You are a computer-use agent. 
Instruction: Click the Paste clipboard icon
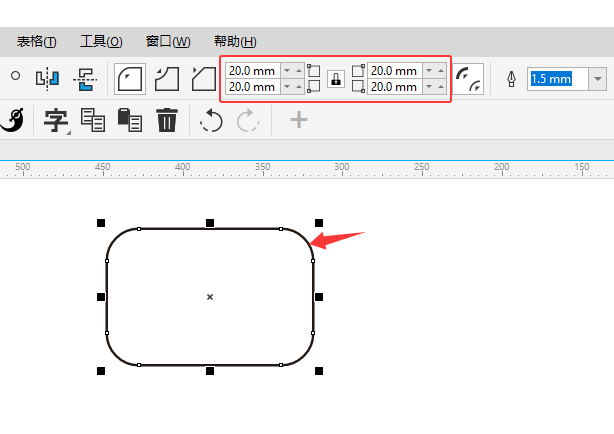[130, 119]
